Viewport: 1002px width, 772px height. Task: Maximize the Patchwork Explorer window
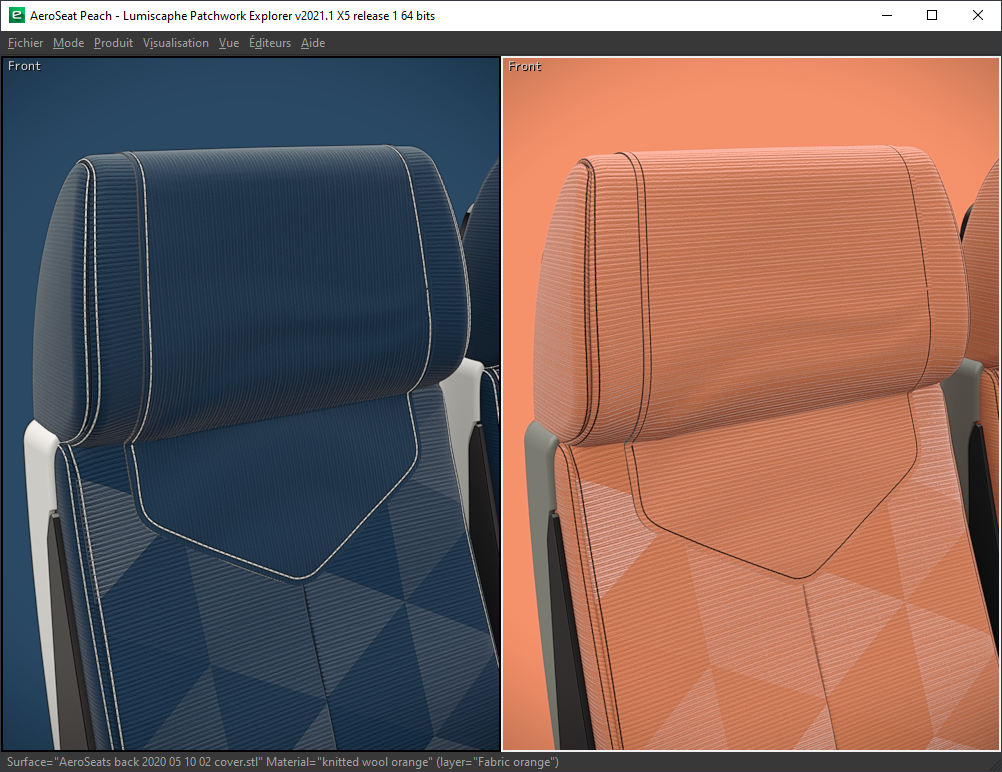(x=932, y=15)
